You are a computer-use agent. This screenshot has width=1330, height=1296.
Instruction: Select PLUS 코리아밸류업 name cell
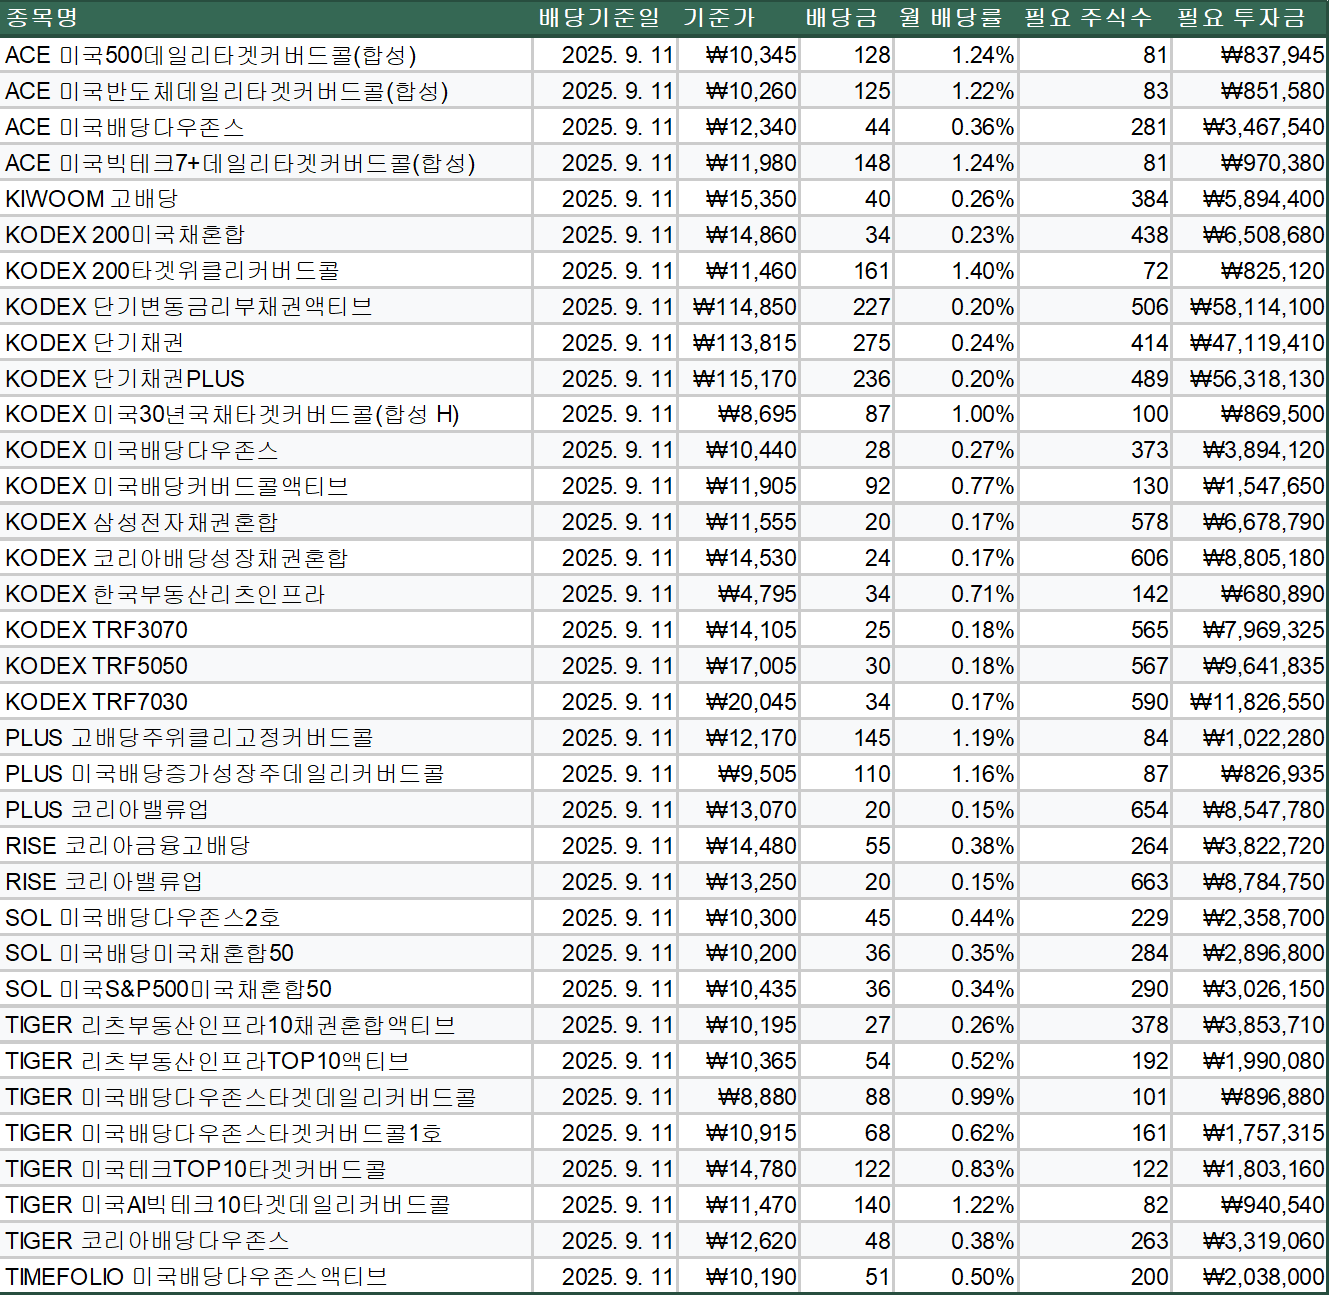point(266,810)
